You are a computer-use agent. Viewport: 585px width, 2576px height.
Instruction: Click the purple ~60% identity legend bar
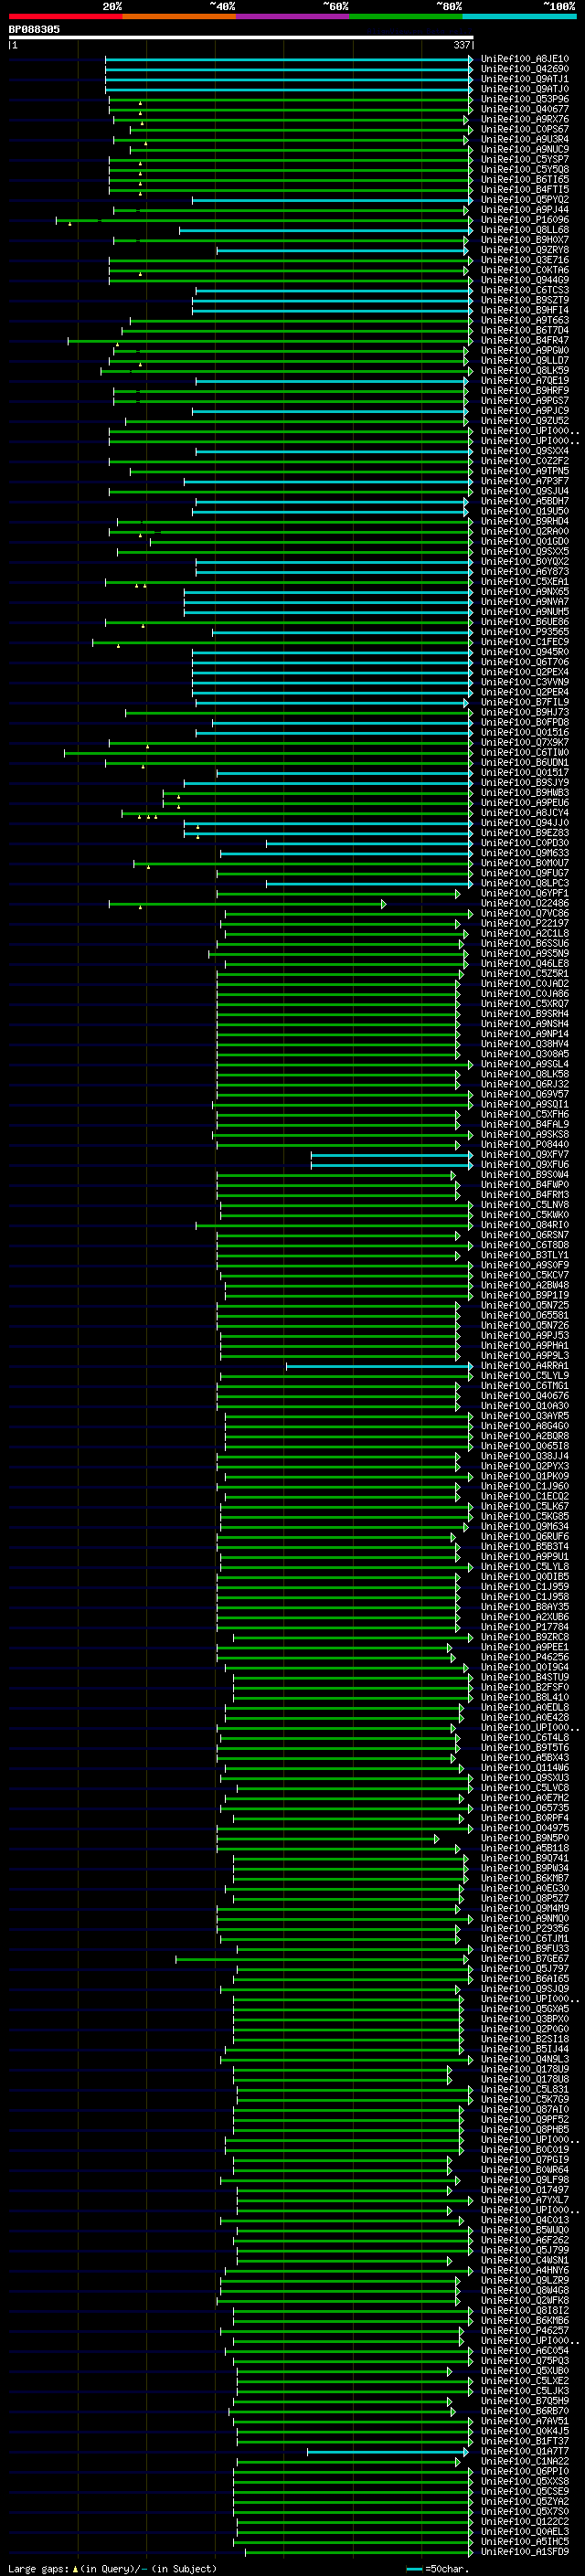293,16
